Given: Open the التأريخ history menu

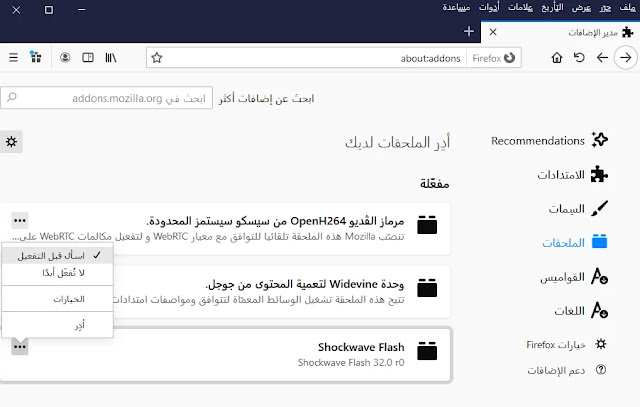Looking at the screenshot, I should point(552,7).
